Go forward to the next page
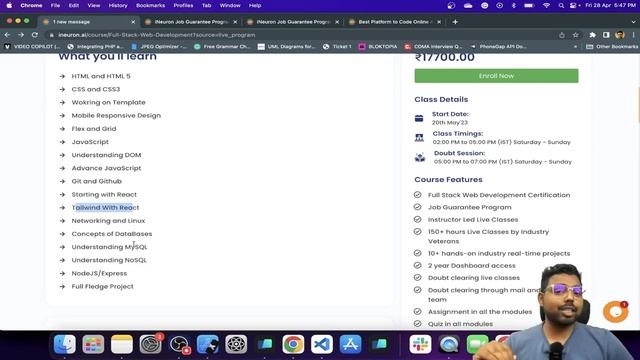This screenshot has height=360, width=640. coord(21,35)
